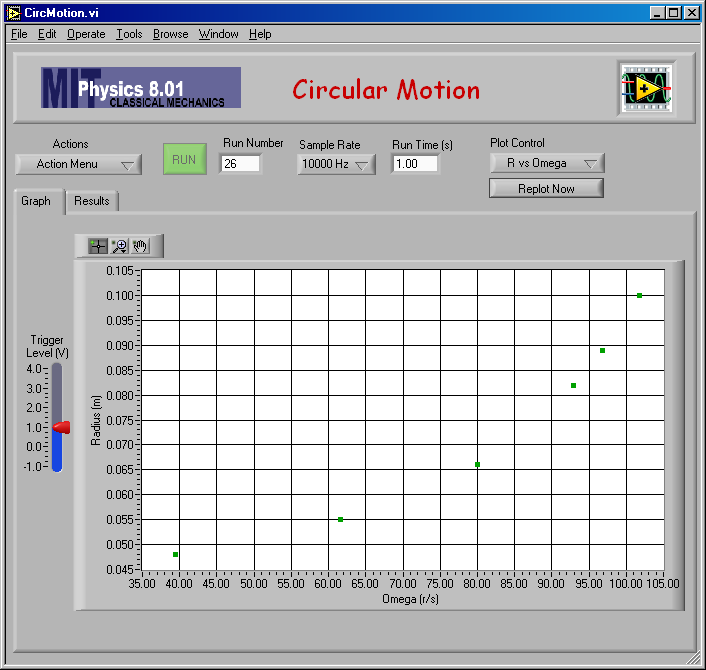Expand the Sample Rate 10000 Hz dropdown
This screenshot has width=706, height=670.
tap(336, 164)
